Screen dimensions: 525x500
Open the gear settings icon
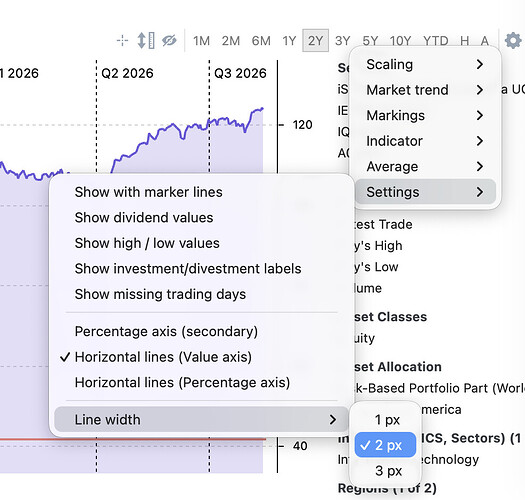[x=513, y=41]
